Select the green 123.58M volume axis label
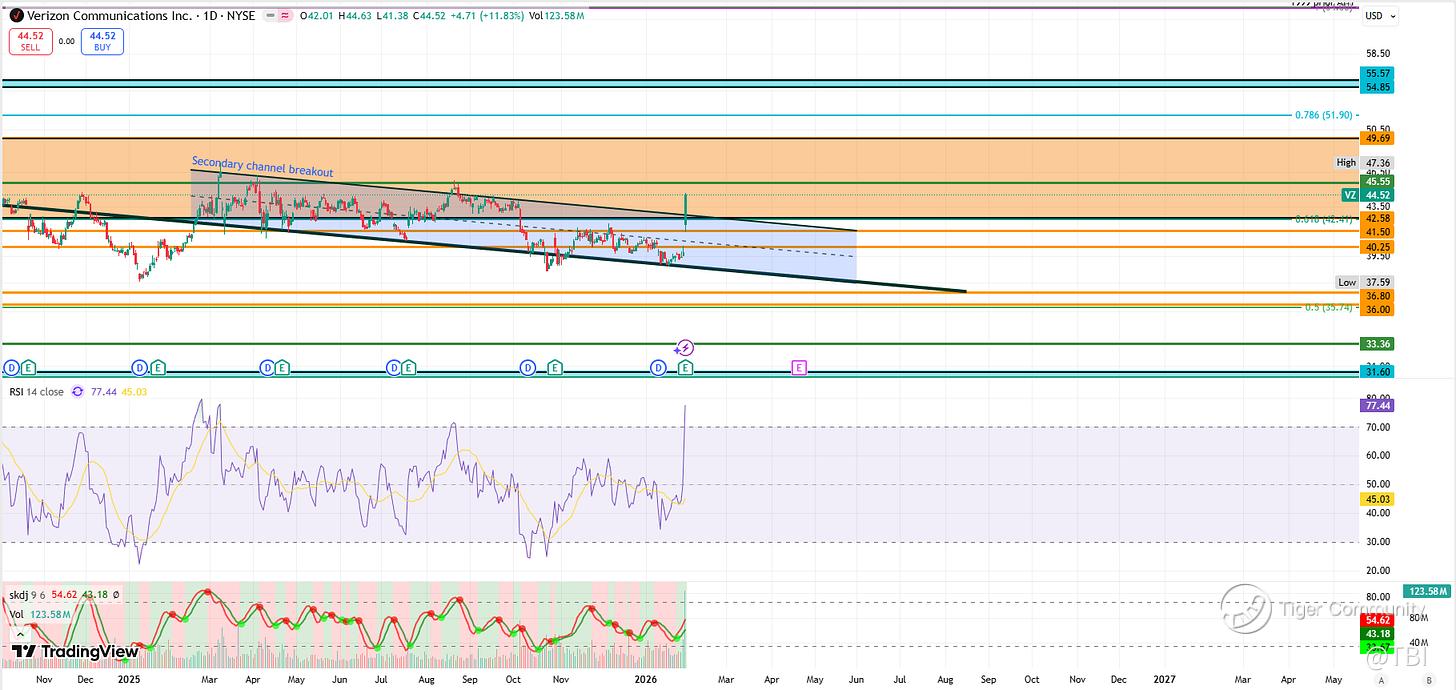The image size is (1456, 690). click(x=1426, y=591)
